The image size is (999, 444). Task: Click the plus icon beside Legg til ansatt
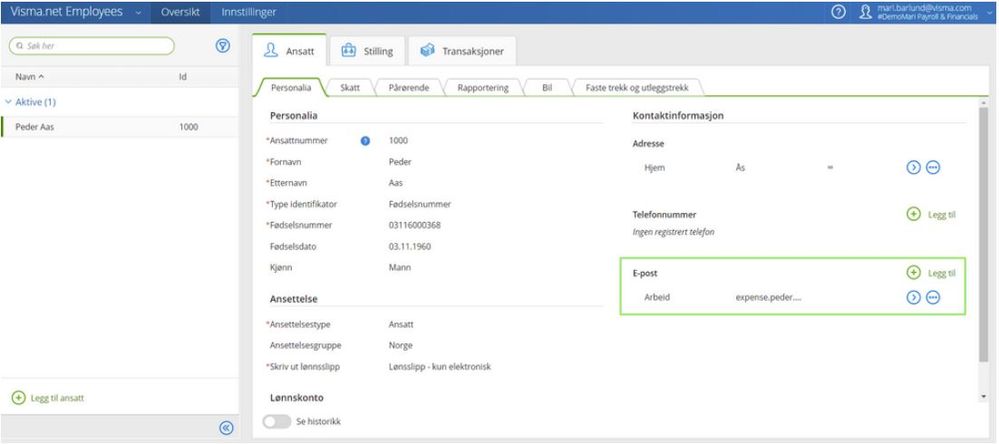19,398
